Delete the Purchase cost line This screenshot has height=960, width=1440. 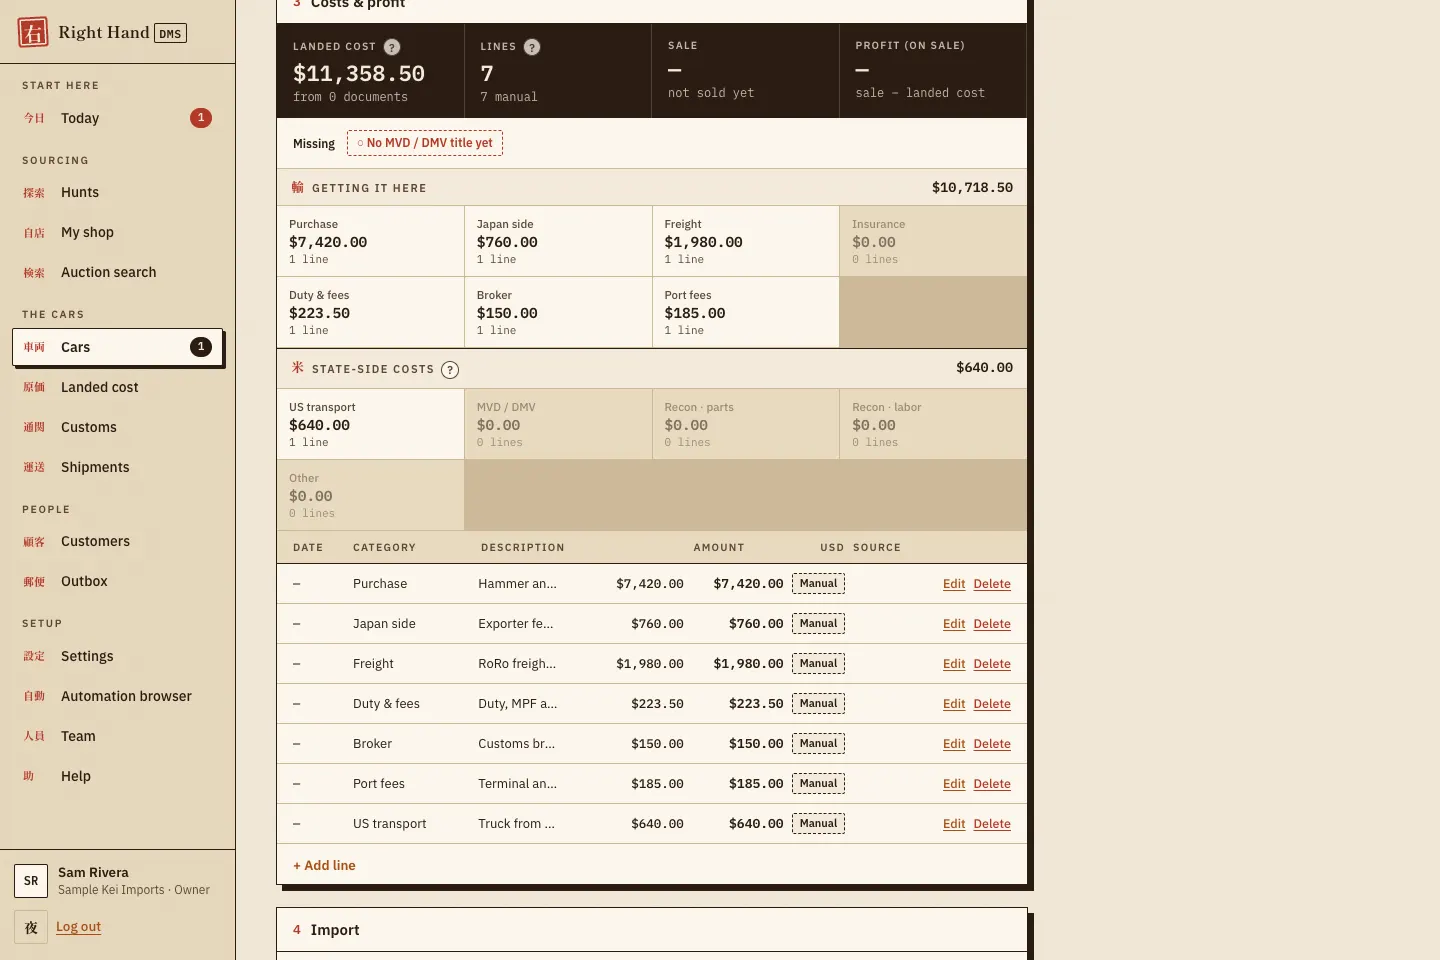(x=992, y=584)
